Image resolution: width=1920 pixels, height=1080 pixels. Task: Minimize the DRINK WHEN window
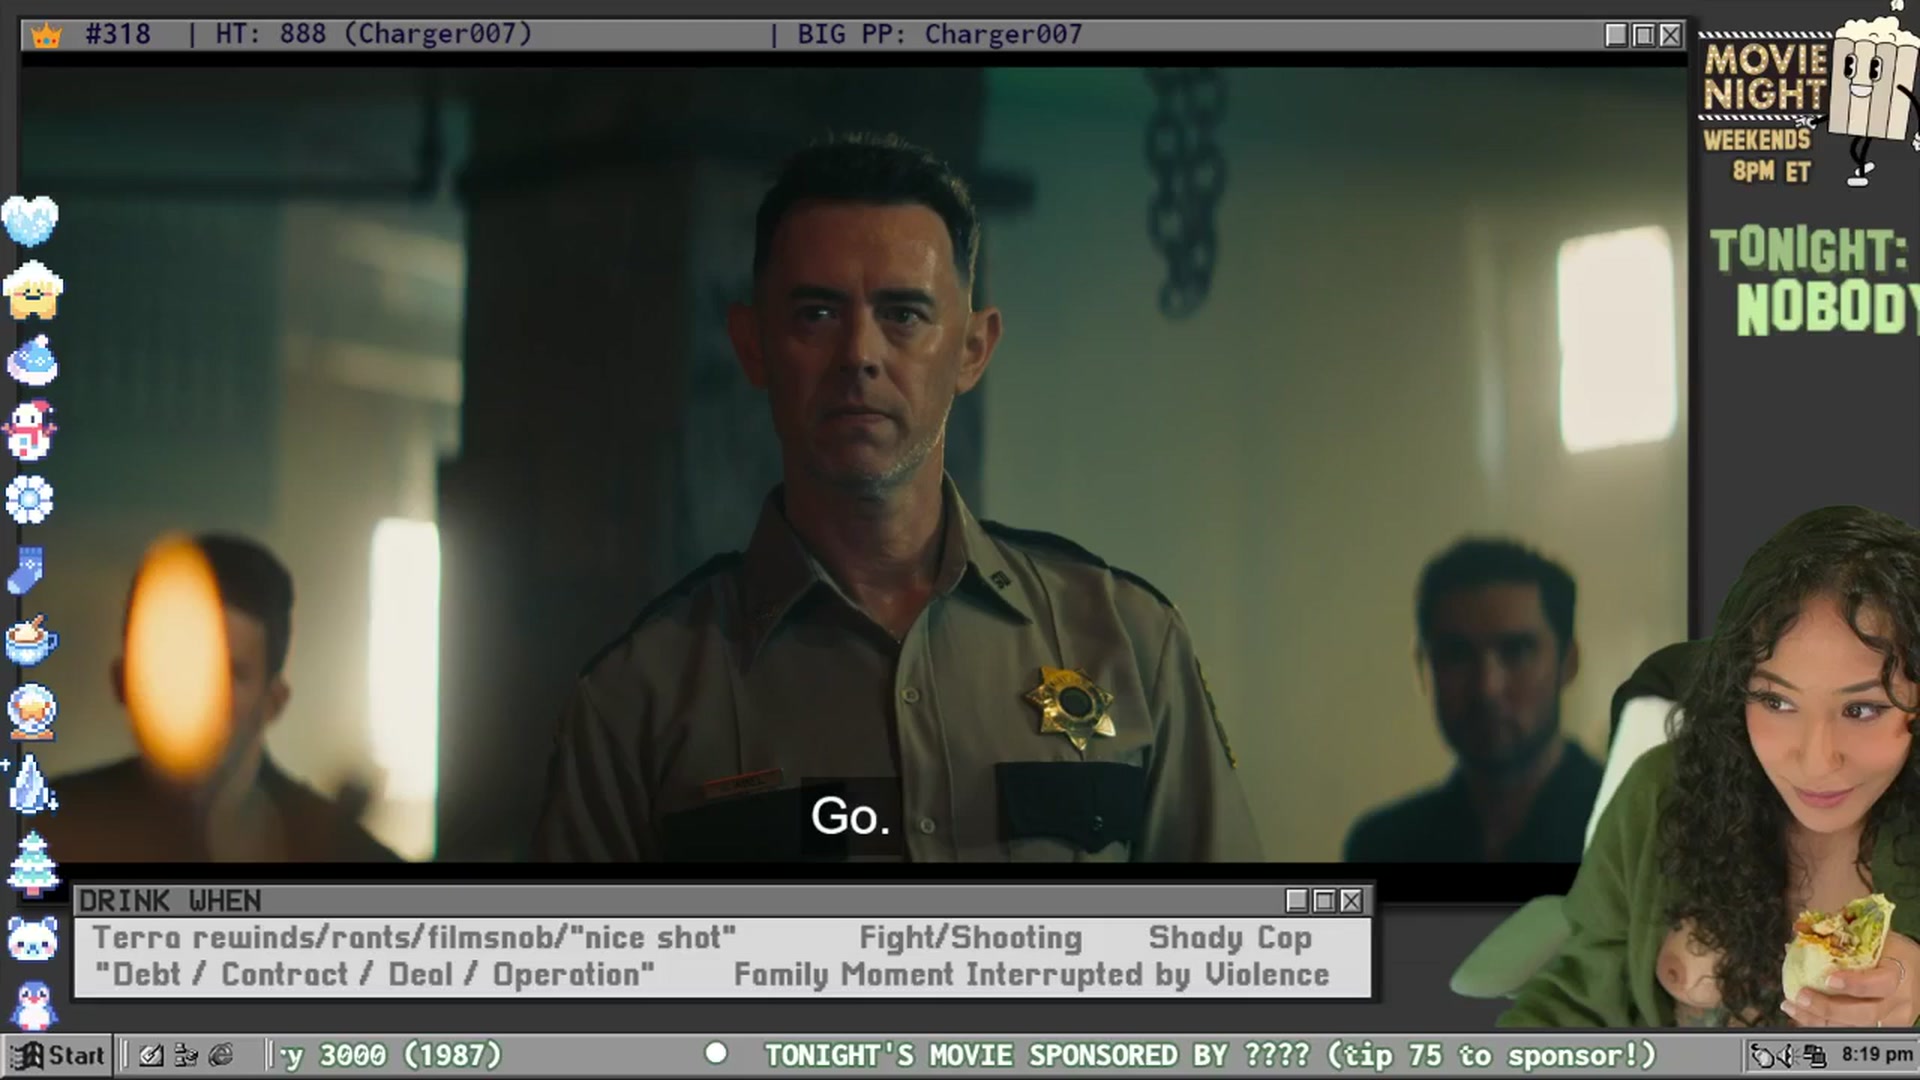[x=1297, y=901]
